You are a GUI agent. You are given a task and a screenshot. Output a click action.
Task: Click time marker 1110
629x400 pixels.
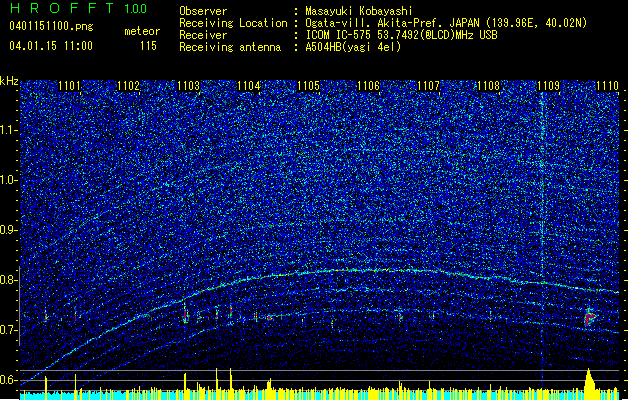click(607, 86)
